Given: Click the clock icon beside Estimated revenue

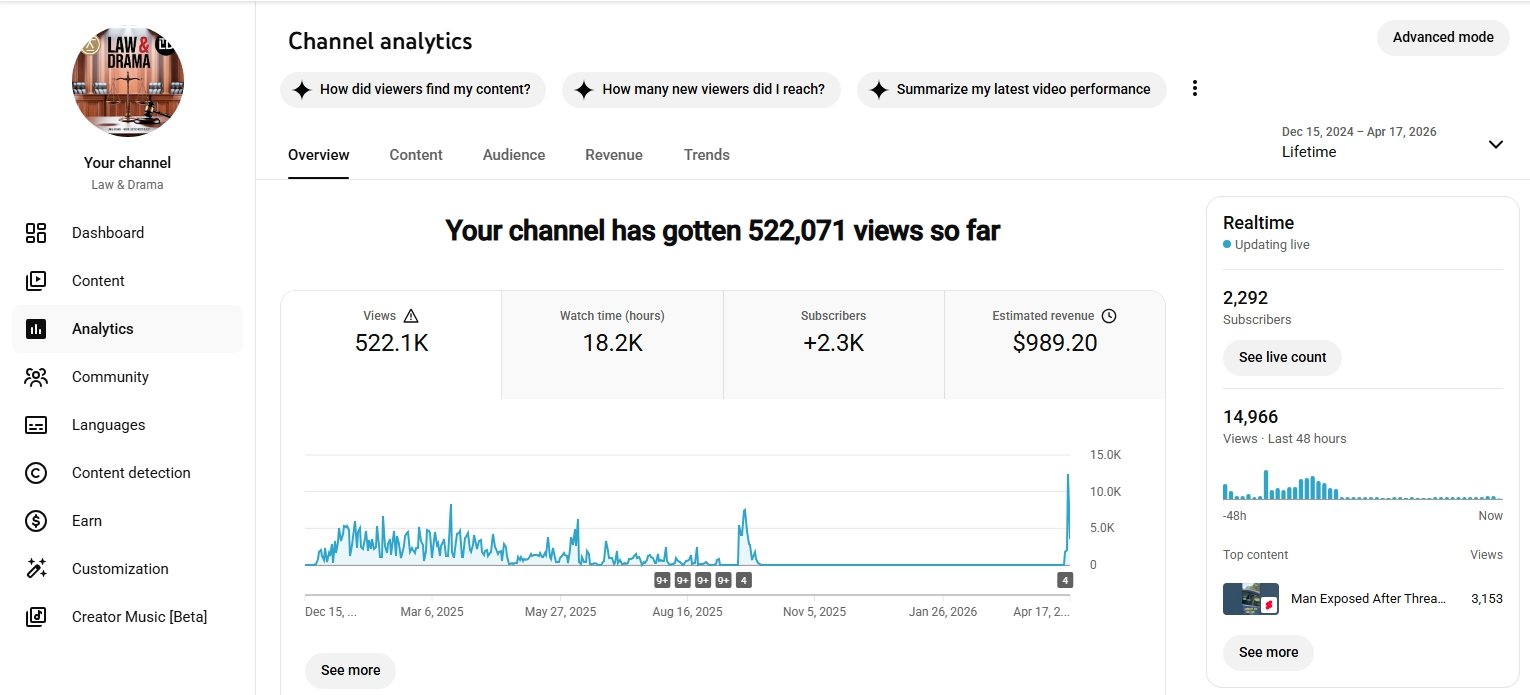Looking at the screenshot, I should click(1108, 316).
